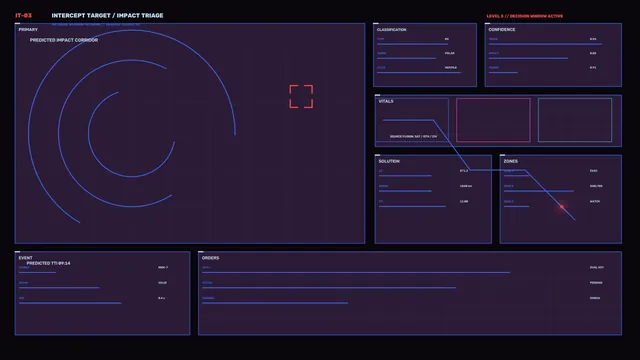Click the 'DUAL KEY' value in Orders

(596, 267)
